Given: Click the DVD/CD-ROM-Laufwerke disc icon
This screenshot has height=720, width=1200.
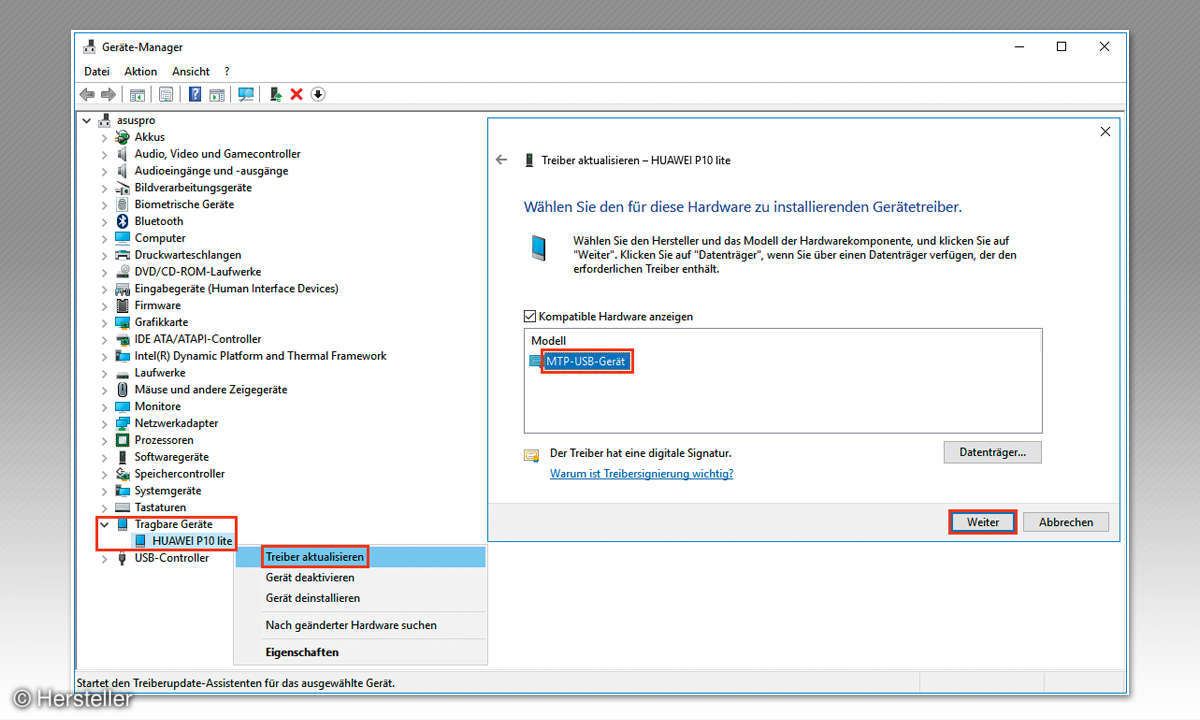Looking at the screenshot, I should pos(122,271).
